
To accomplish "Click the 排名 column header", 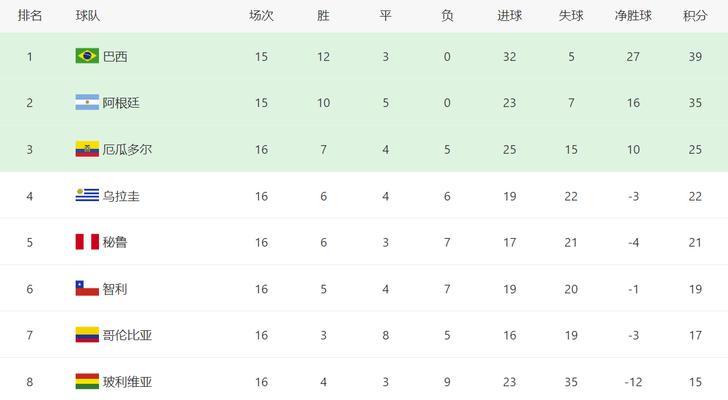I will (x=30, y=16).
